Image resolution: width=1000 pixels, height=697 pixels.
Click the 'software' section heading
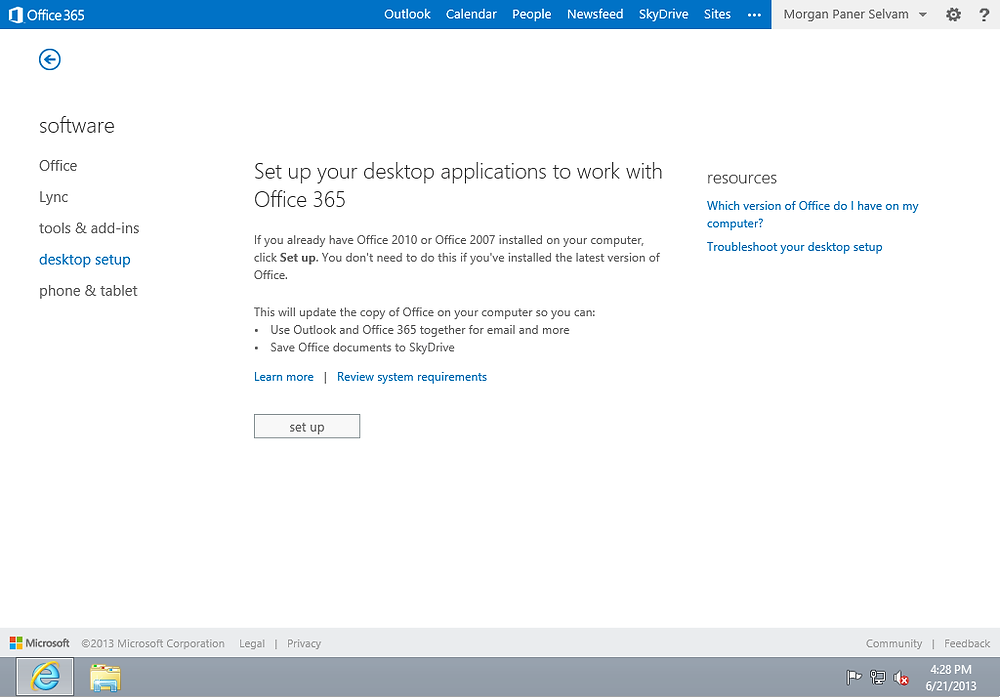(x=77, y=126)
